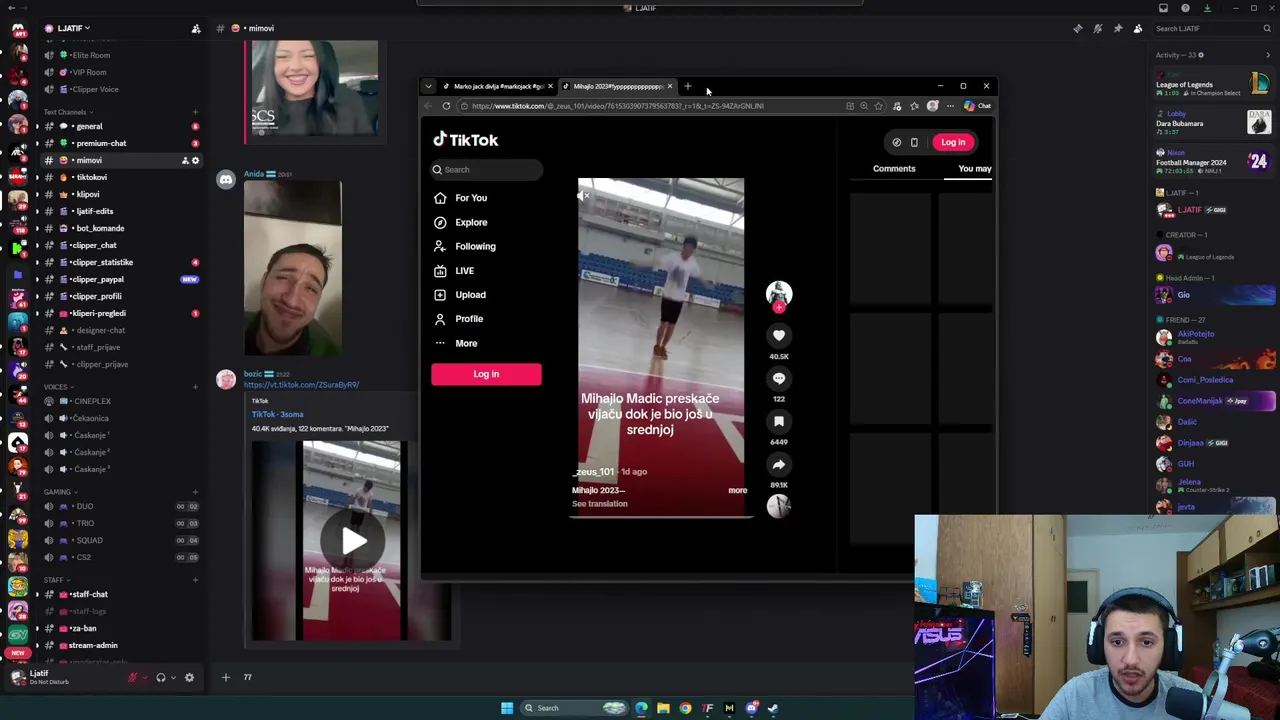1280x720 pixels.
Task: Follow the creator with the plus badge
Action: point(779,307)
